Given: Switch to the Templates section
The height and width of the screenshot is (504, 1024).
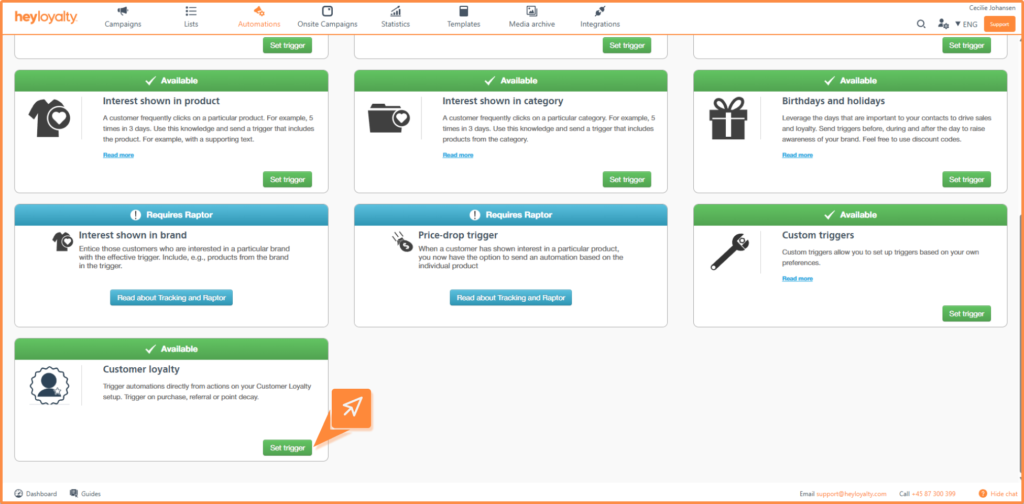Looking at the screenshot, I should (x=463, y=17).
